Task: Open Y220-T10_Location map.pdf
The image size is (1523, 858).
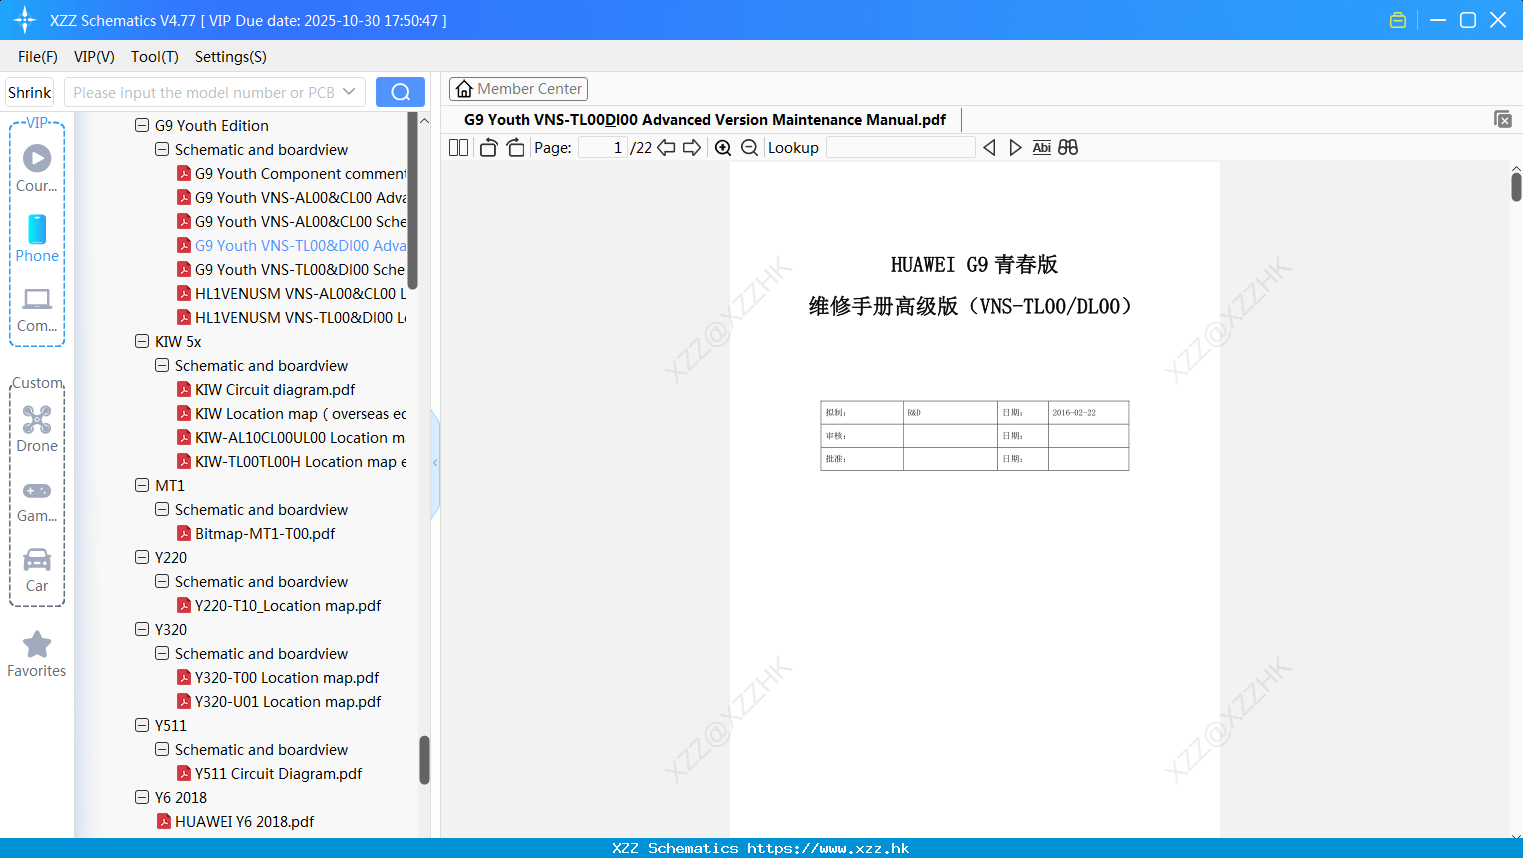Action: (x=279, y=605)
